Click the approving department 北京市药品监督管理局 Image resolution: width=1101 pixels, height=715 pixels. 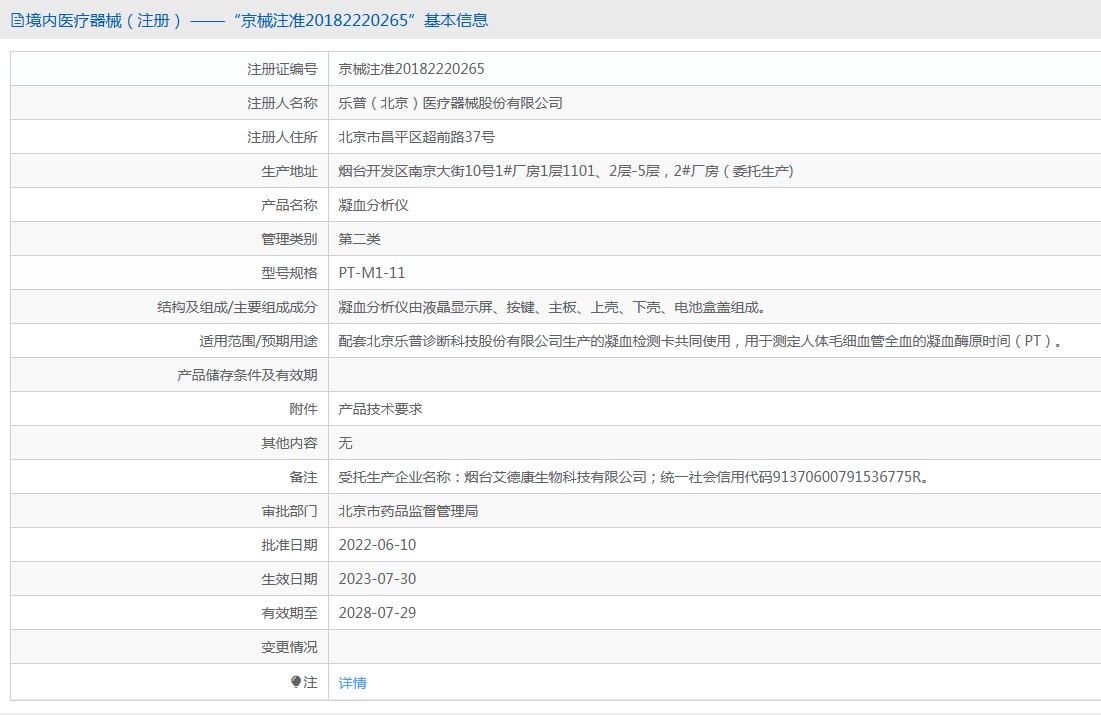[409, 511]
